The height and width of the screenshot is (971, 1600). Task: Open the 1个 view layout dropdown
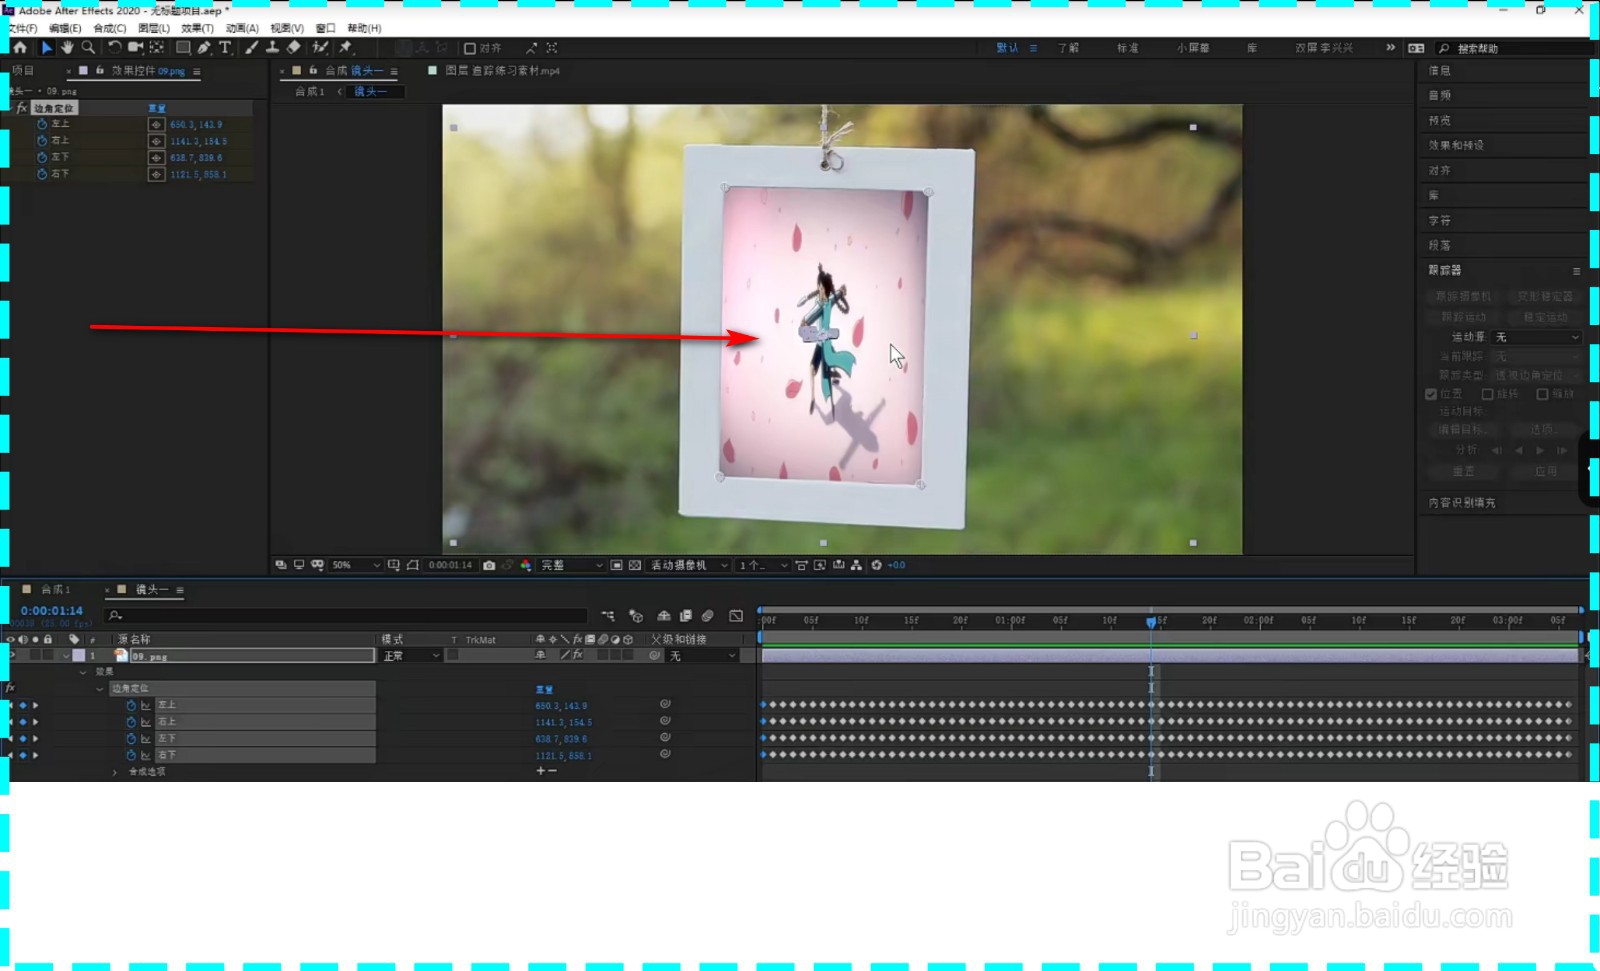[763, 565]
